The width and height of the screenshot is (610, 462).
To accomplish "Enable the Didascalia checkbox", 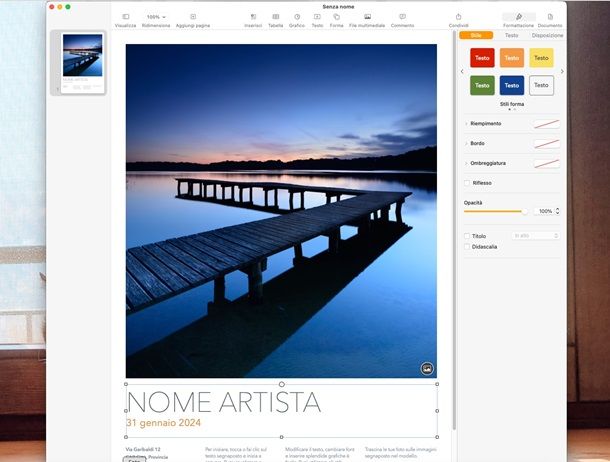I will point(467,247).
